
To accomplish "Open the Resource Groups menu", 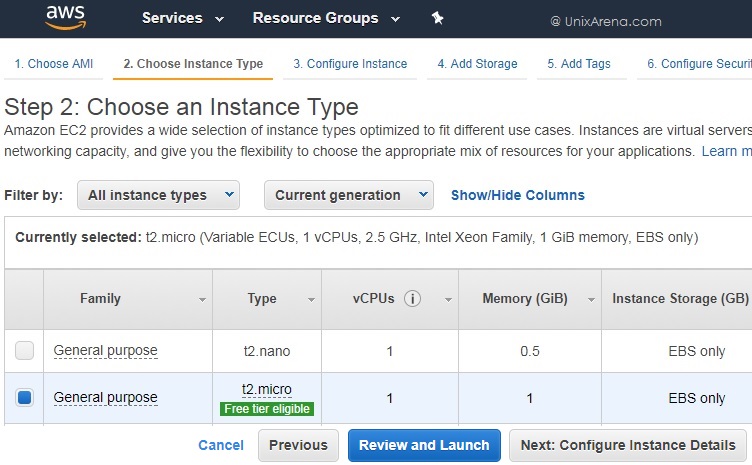I will coord(326,18).
